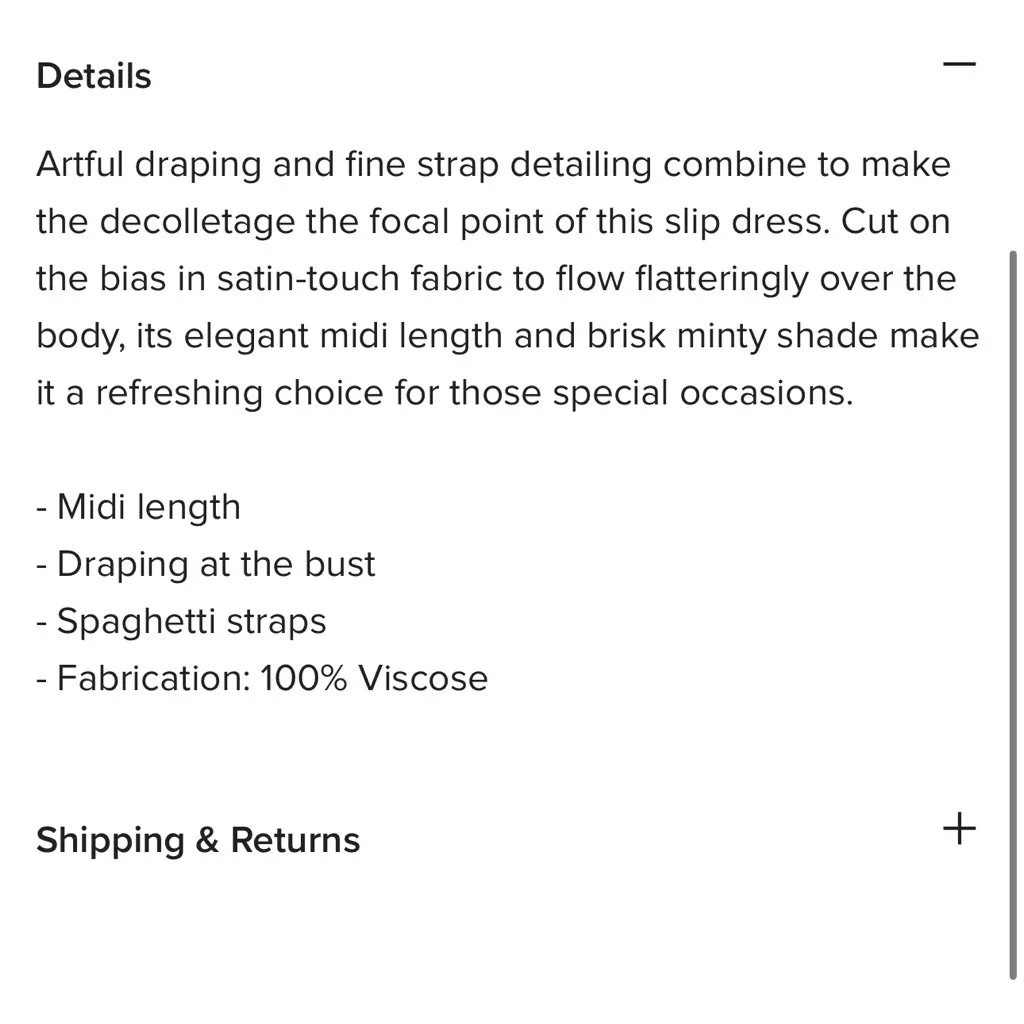Click the Midi length list item
Viewport: 1024px width, 1024px height.
[138, 507]
